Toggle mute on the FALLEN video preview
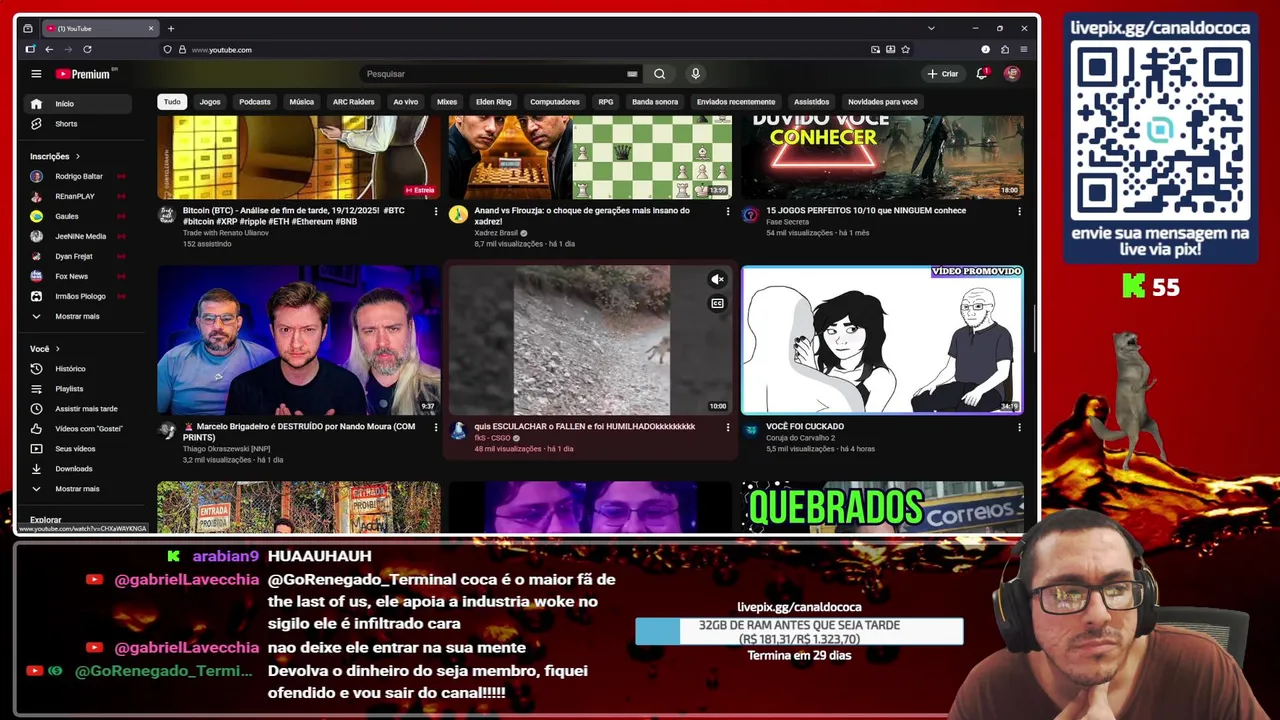 click(717, 280)
